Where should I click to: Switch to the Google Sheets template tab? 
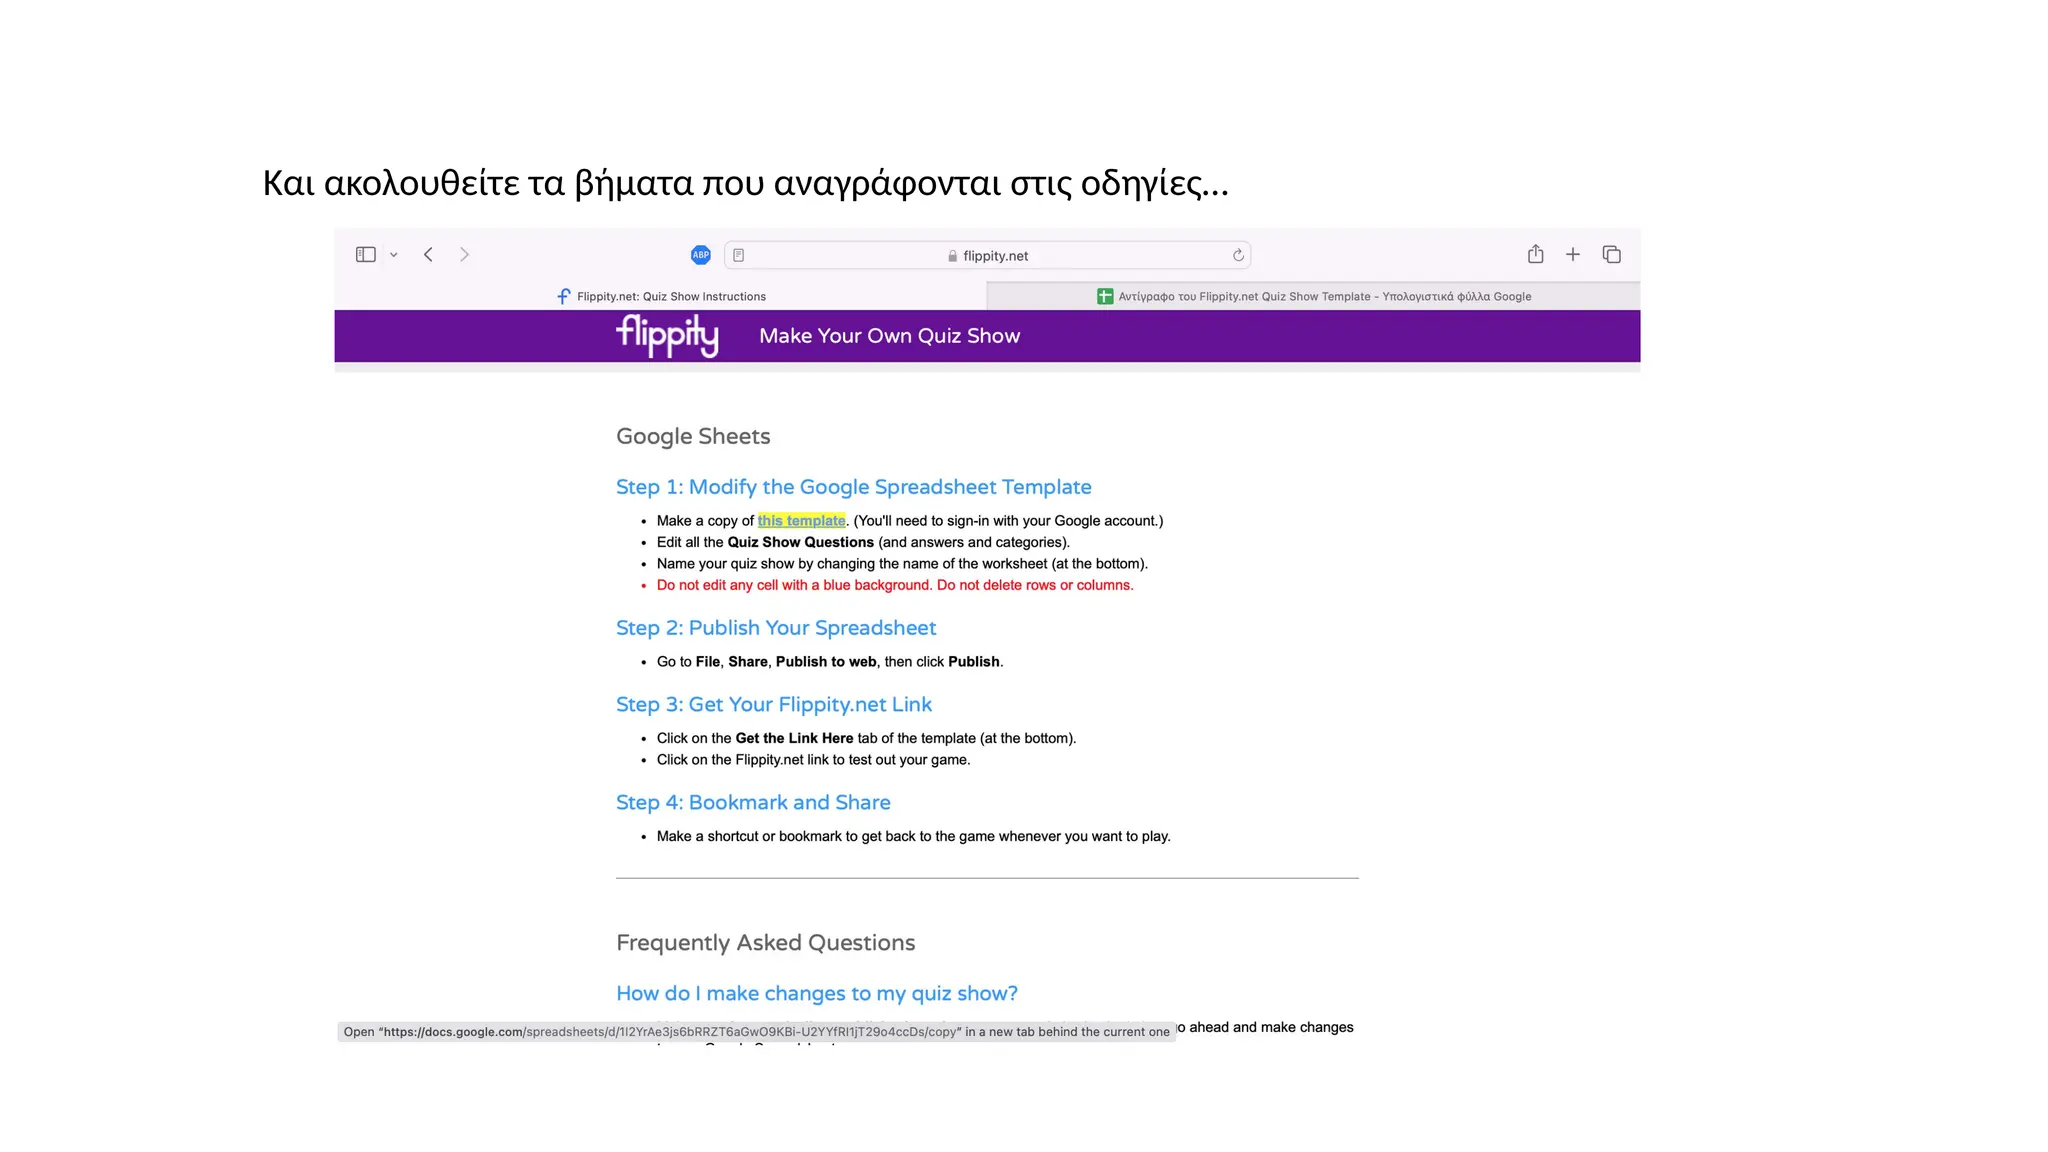coord(1313,296)
